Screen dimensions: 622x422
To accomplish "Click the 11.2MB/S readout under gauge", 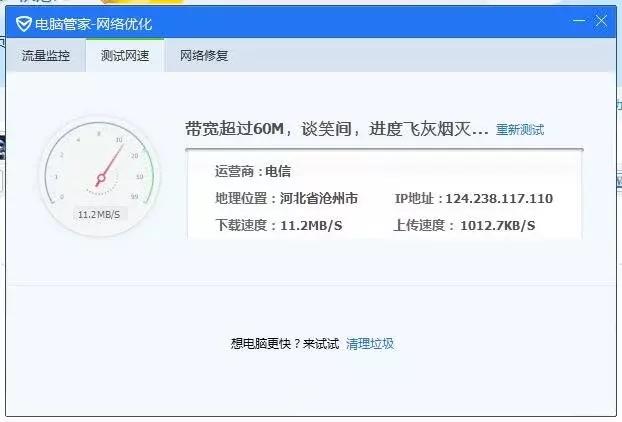I will [x=99, y=215].
